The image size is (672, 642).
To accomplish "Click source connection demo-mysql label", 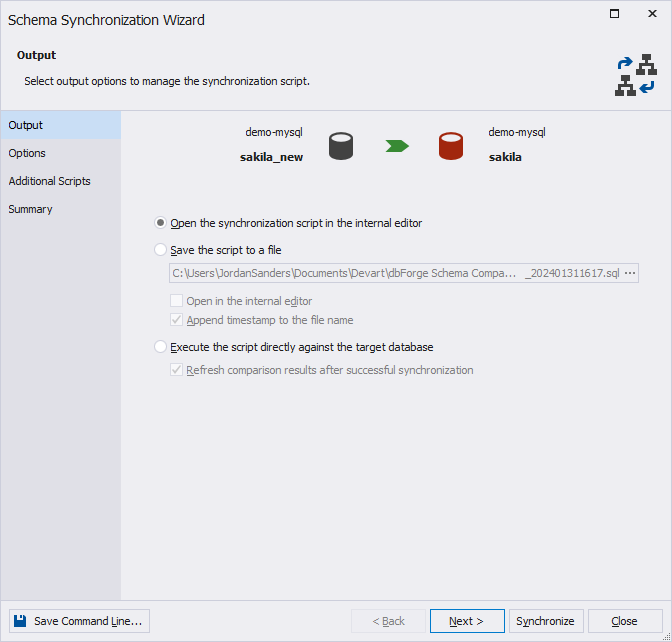I will (x=274, y=132).
